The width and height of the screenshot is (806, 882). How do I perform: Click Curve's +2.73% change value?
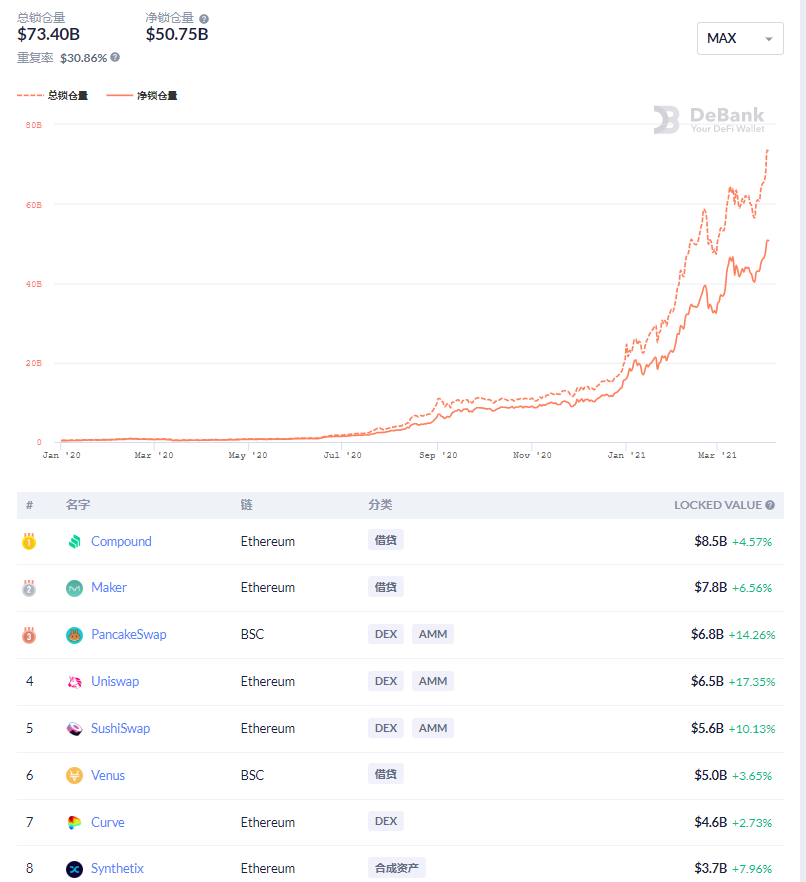tap(752, 823)
